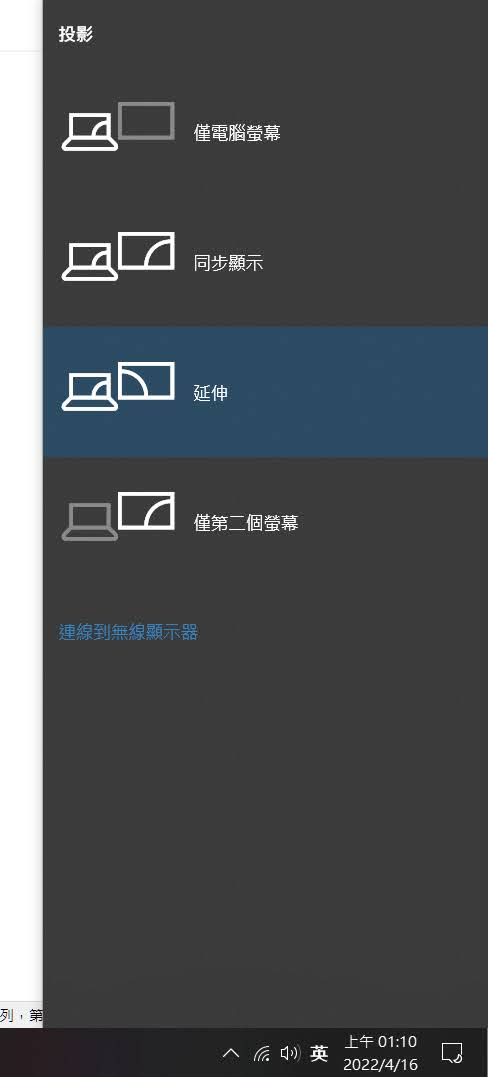
Task: Click the Duplicate (同步顯示) display icon
Action: (x=118, y=257)
